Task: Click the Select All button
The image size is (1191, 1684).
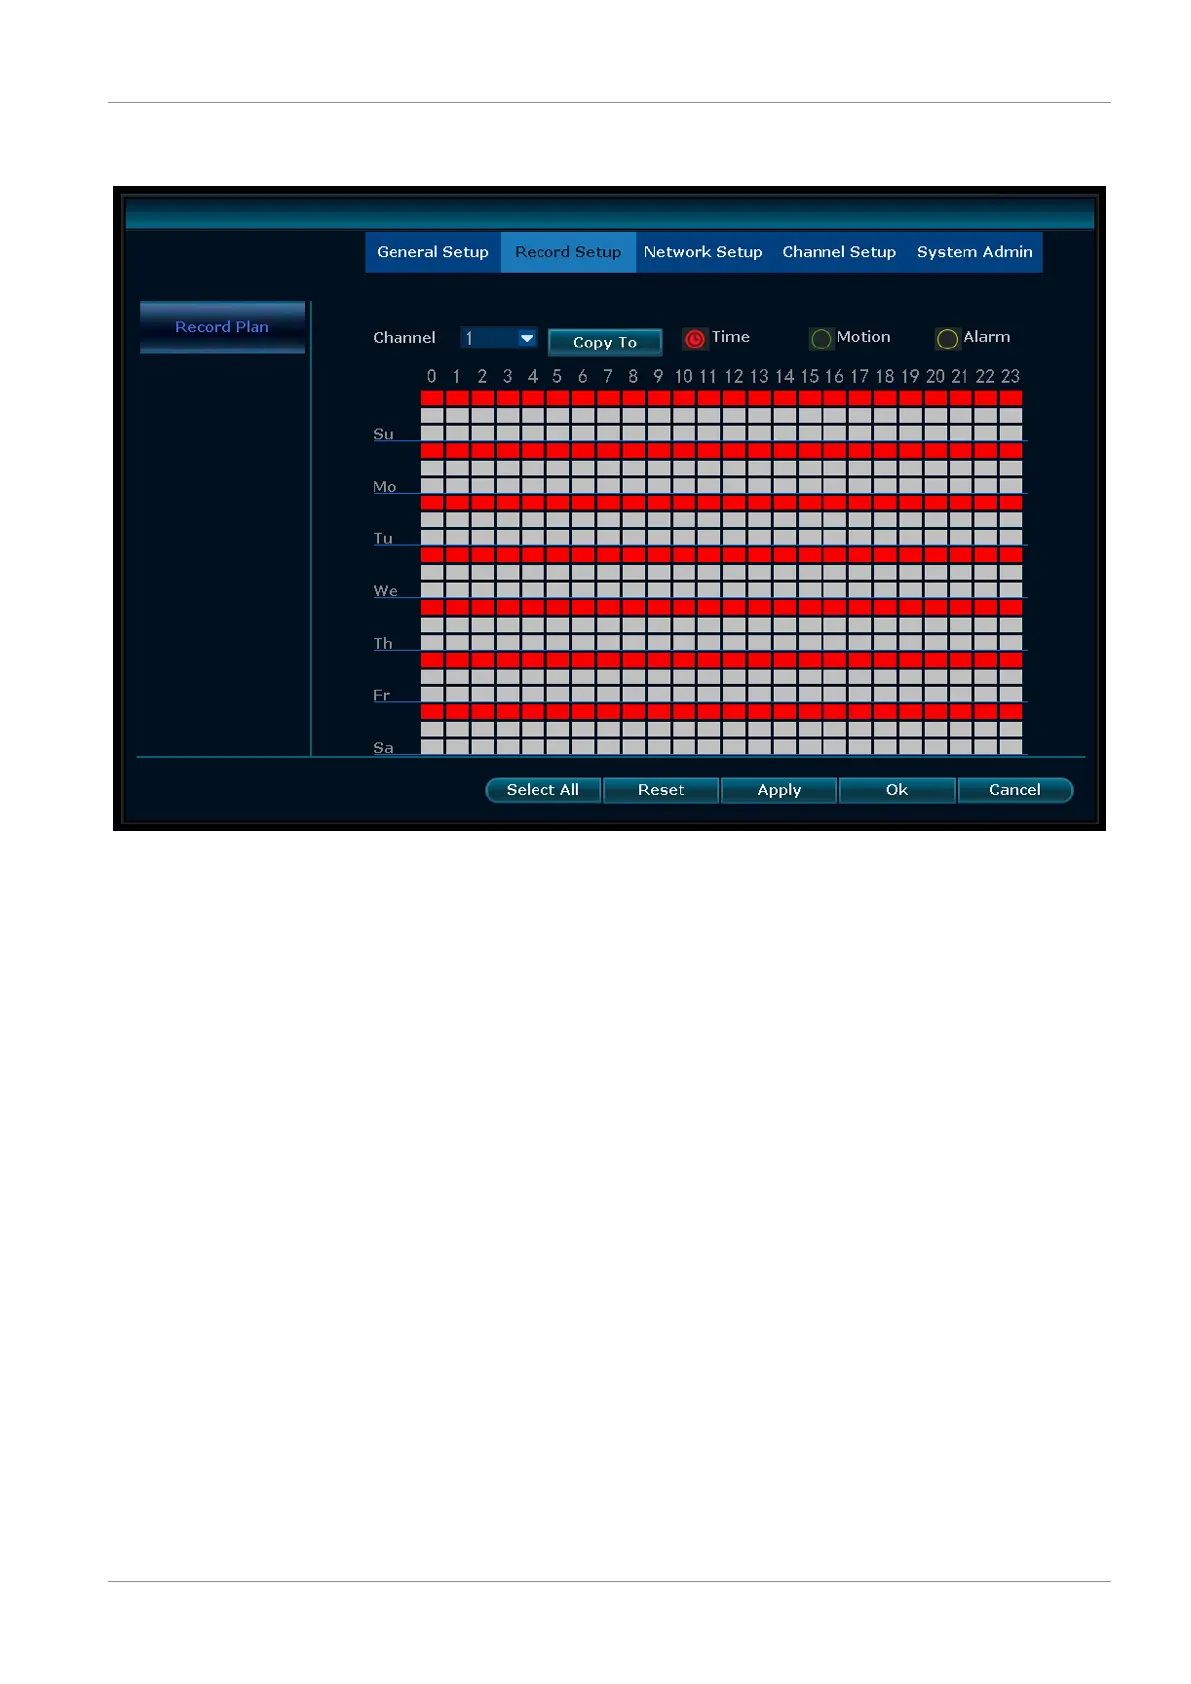Action: click(x=543, y=790)
